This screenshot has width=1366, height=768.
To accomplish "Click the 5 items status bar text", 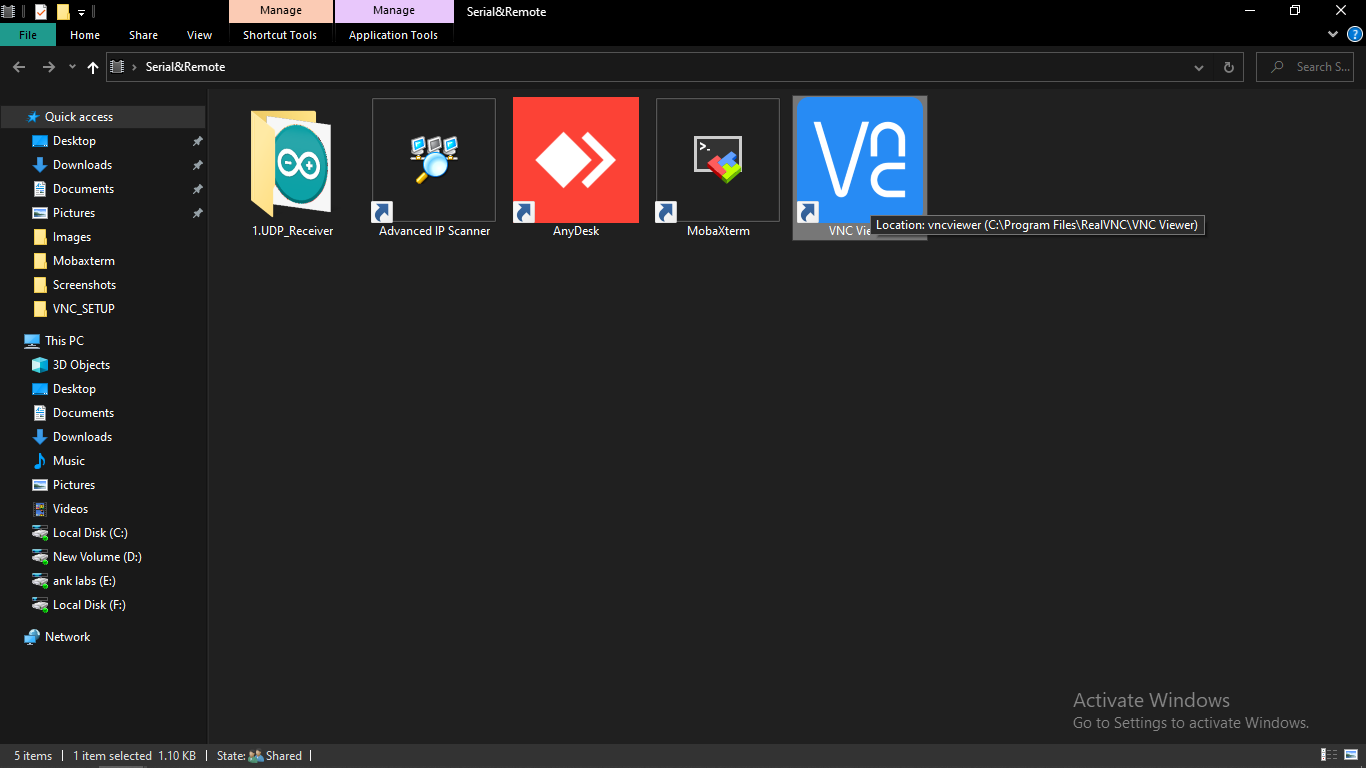I will tap(33, 756).
